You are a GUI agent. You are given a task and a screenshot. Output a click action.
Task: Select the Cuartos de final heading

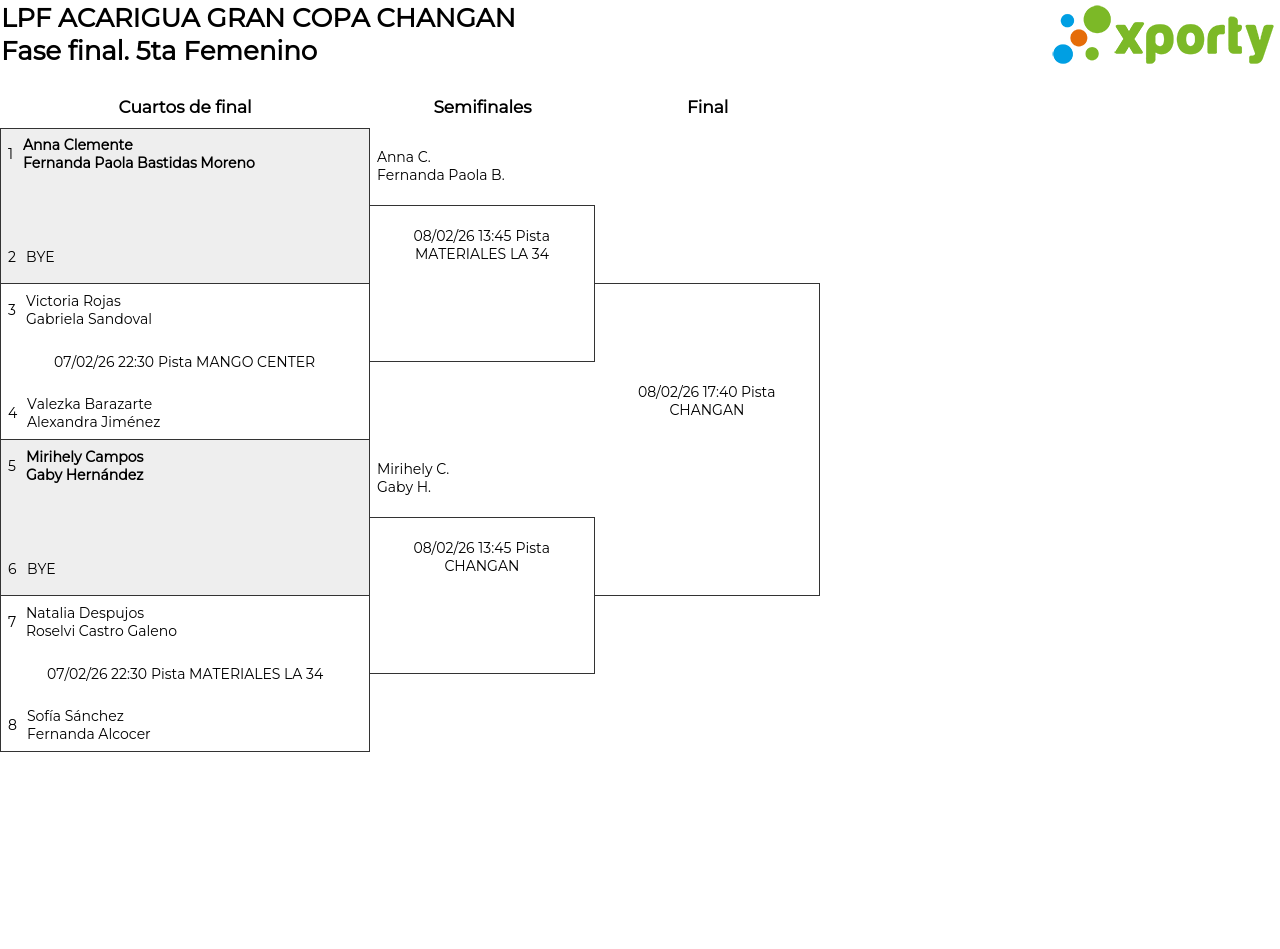(185, 107)
